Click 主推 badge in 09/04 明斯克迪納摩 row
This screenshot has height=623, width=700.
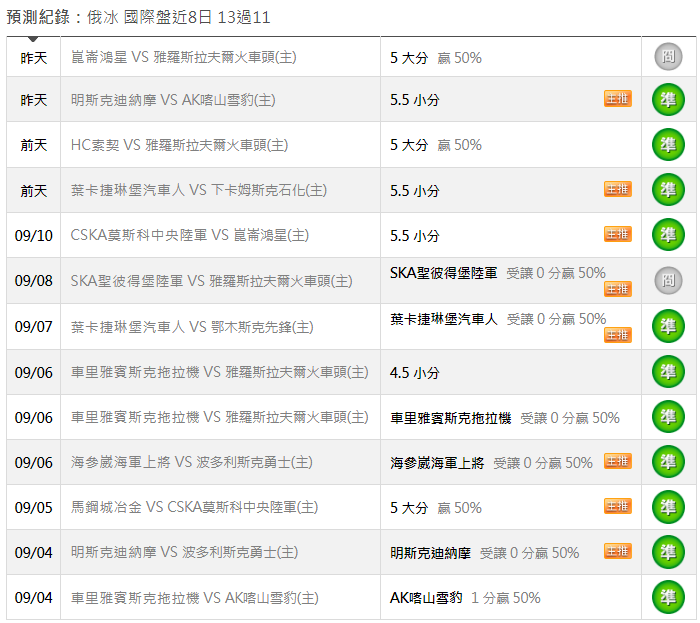617,551
